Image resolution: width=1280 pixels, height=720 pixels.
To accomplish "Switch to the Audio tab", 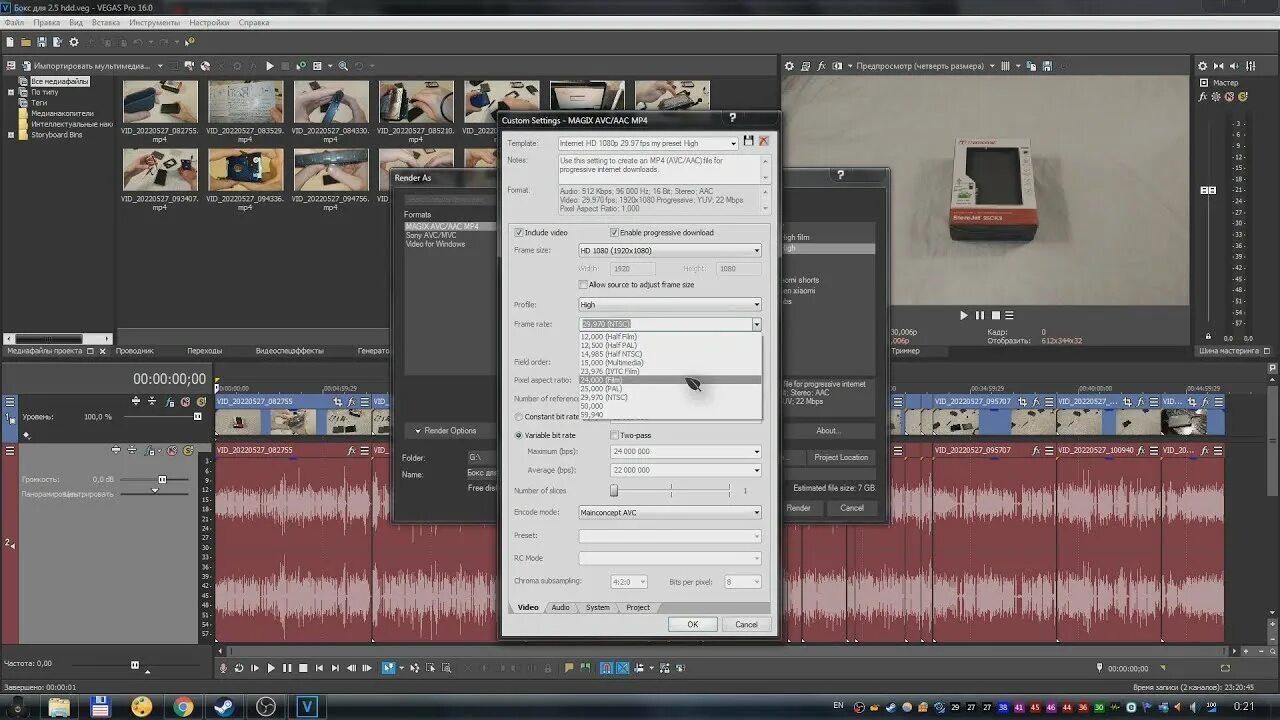I will tap(560, 607).
